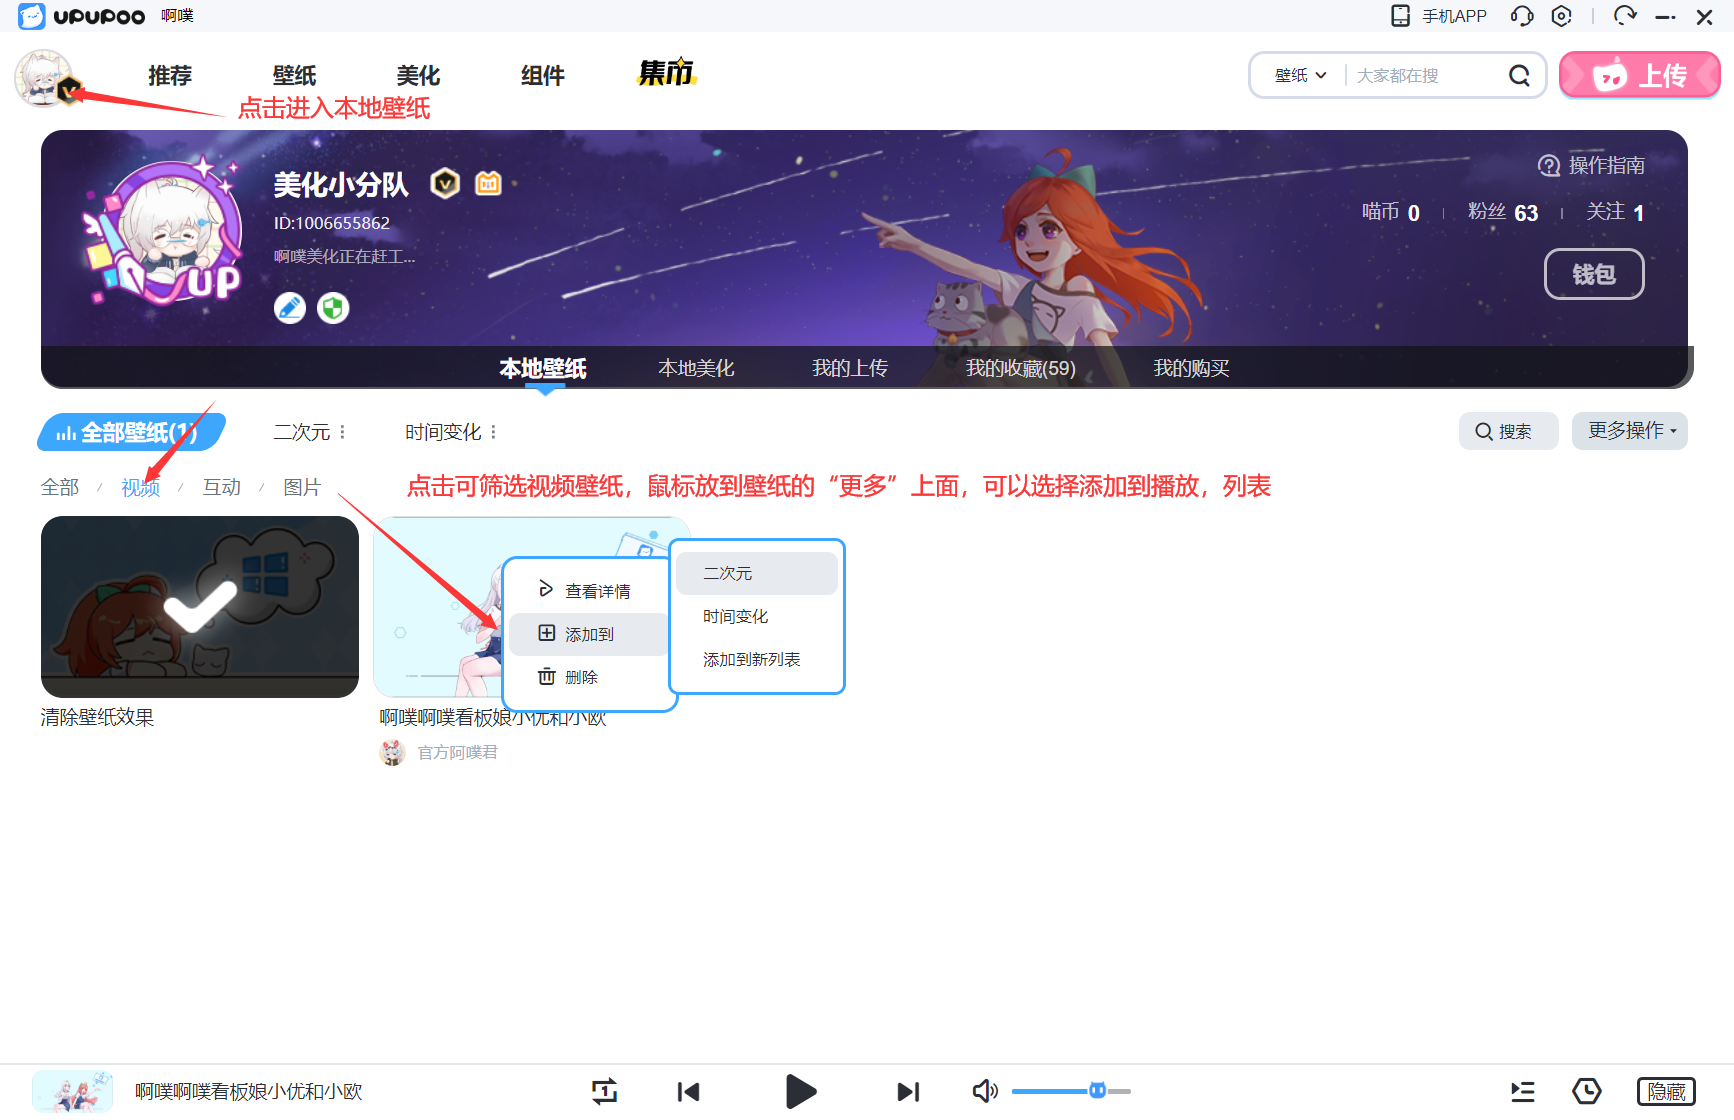Viewport: 1734px width, 1120px height.
Task: Switch to the 本地美化 tab
Action: [696, 368]
